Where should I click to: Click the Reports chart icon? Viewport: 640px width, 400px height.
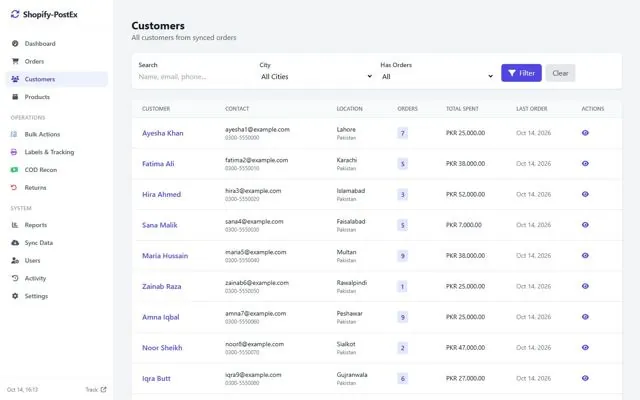[x=15, y=224]
